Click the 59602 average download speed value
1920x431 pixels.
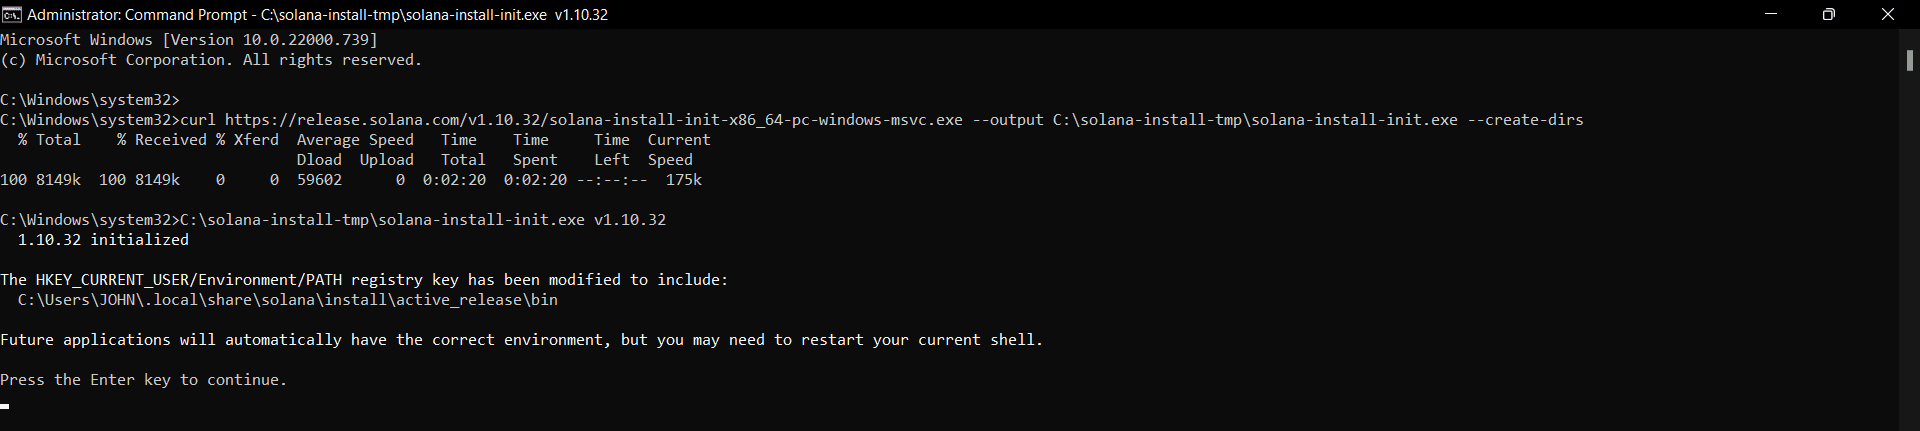pyautogui.click(x=319, y=180)
